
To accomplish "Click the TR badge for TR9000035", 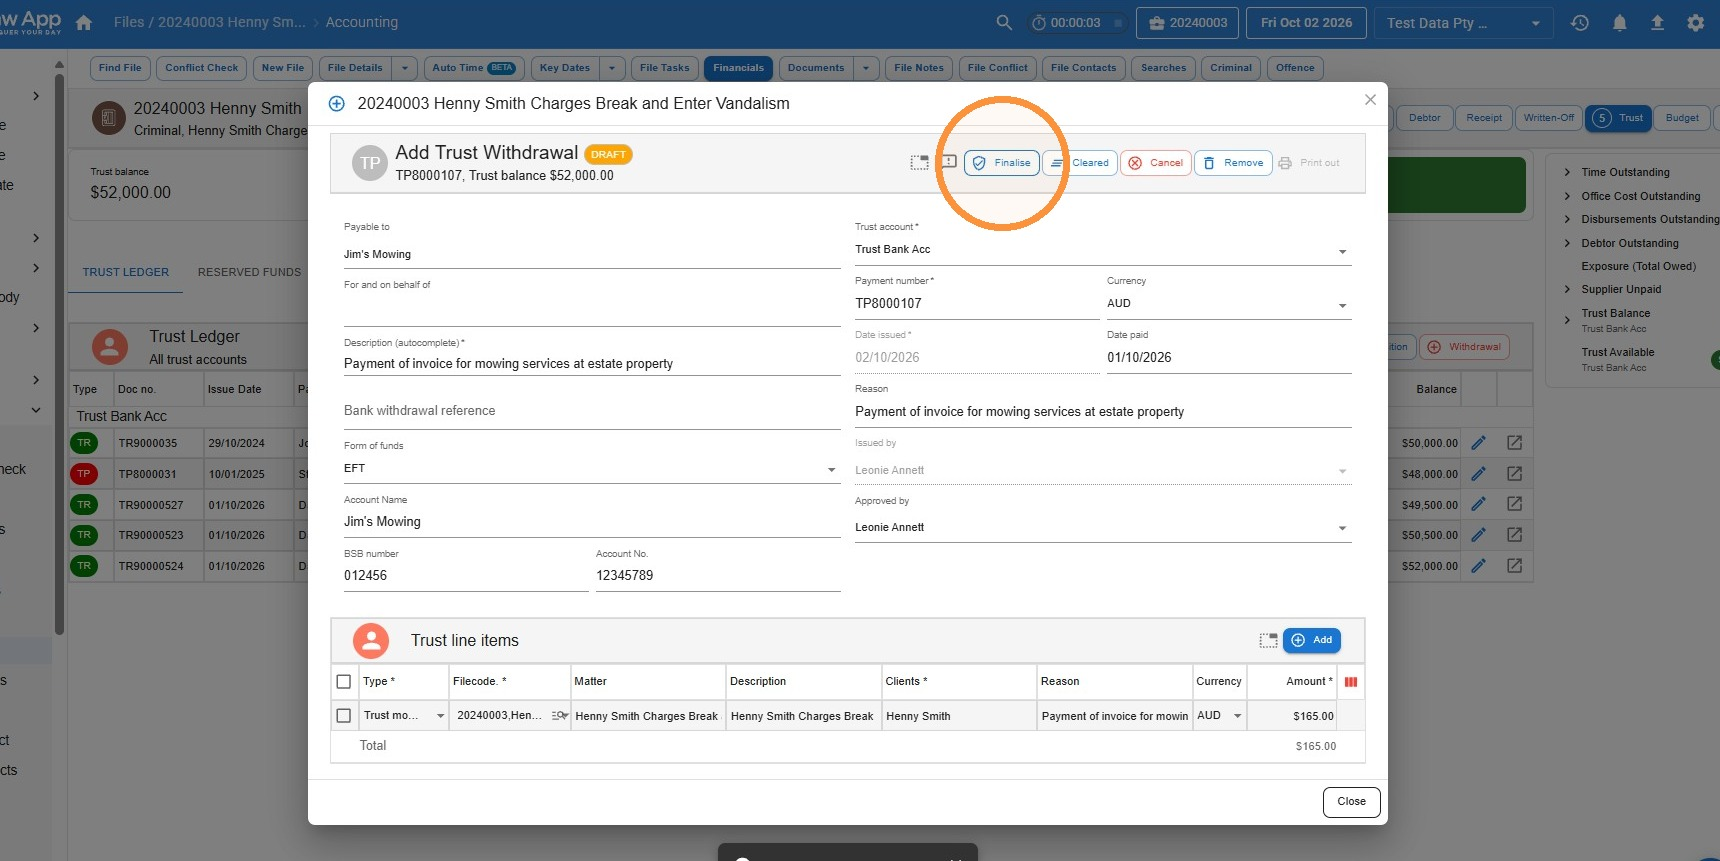I will coord(84,443).
